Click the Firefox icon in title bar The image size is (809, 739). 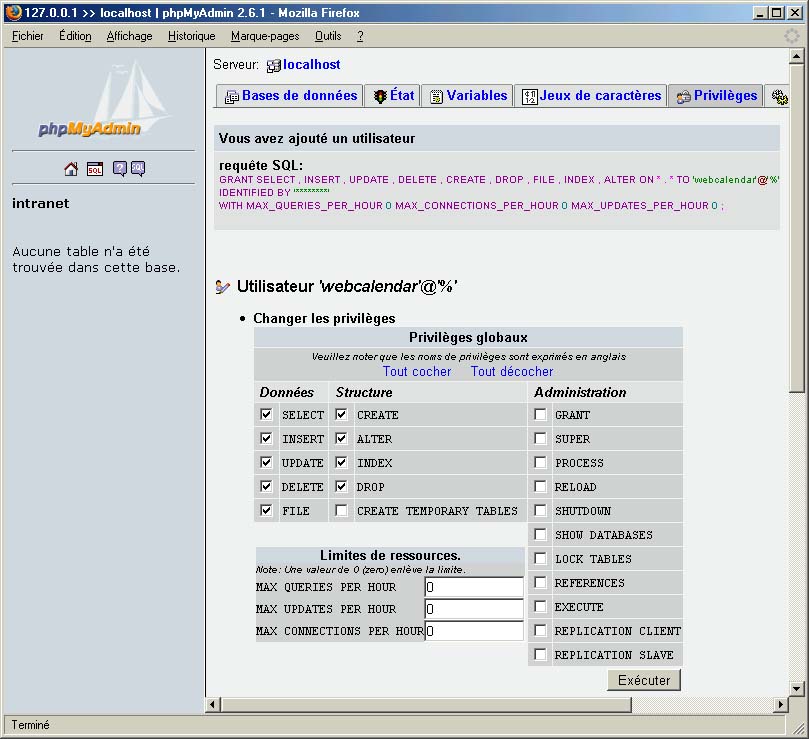coord(13,12)
